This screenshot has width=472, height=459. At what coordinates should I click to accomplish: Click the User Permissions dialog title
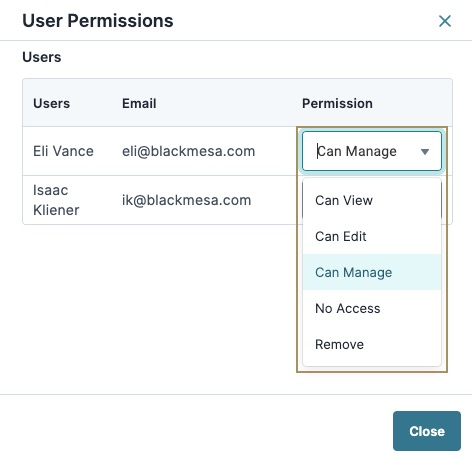tap(98, 21)
